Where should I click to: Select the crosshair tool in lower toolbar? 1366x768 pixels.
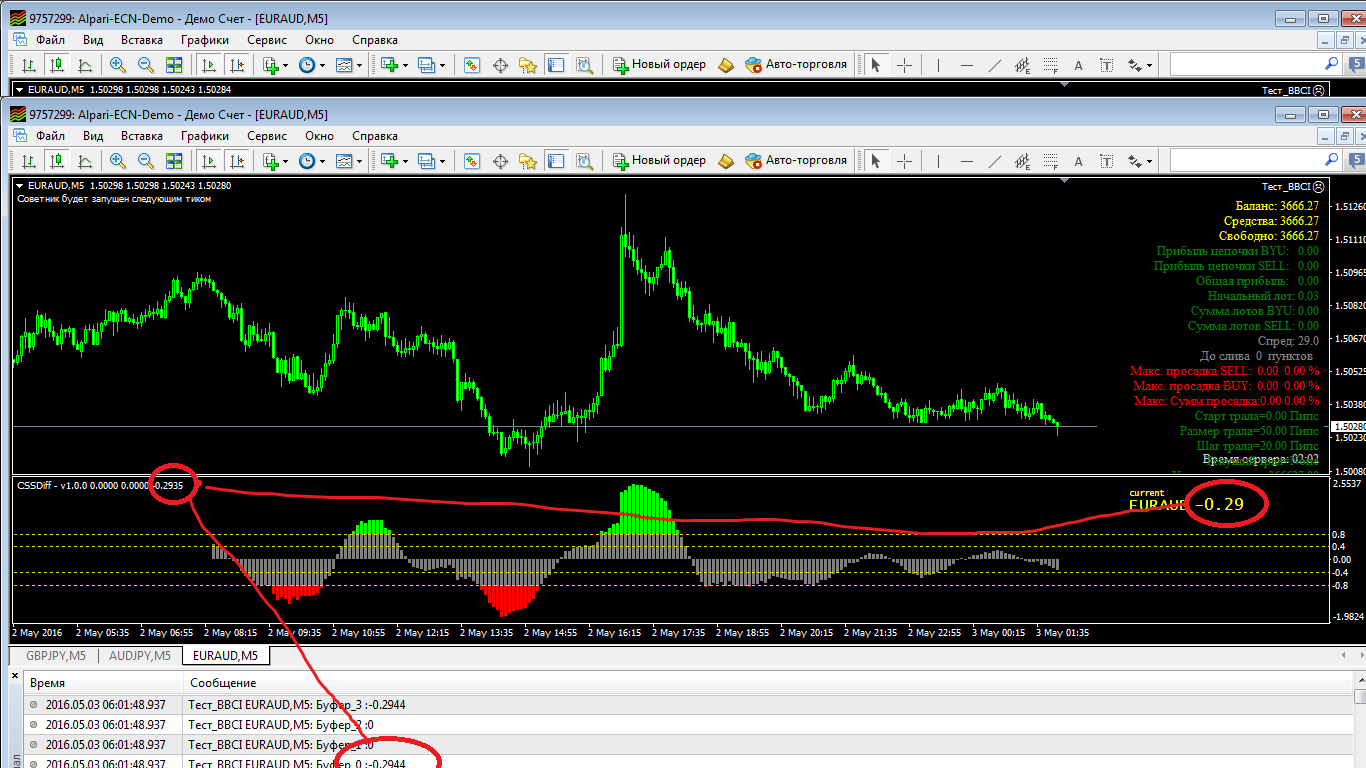(x=904, y=160)
